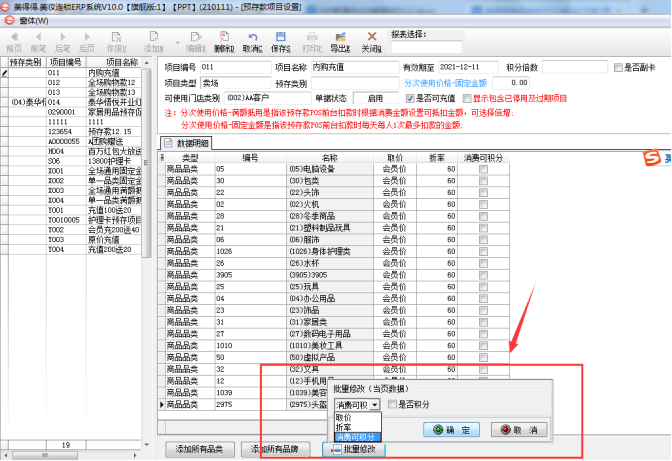The width and height of the screenshot is (672, 461).
Task: Click the export 导出 toolbar icon
Action: (x=341, y=37)
